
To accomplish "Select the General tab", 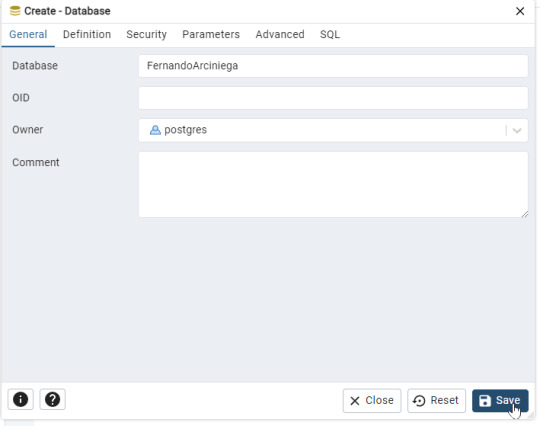I will (28, 34).
